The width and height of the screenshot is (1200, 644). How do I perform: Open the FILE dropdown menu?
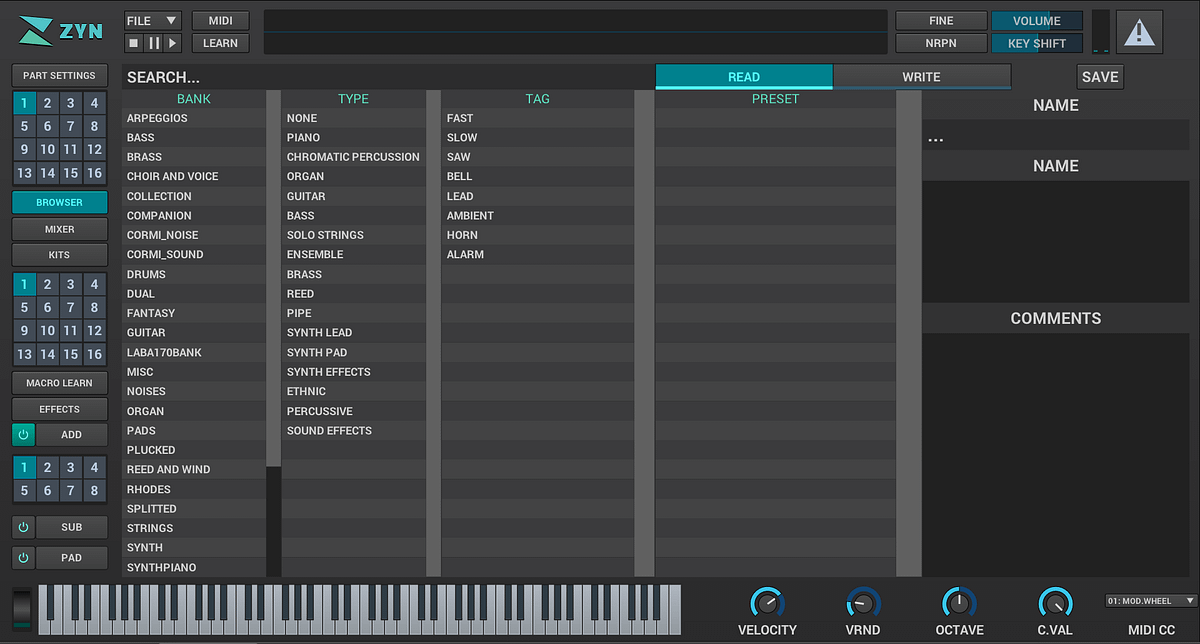[x=153, y=20]
